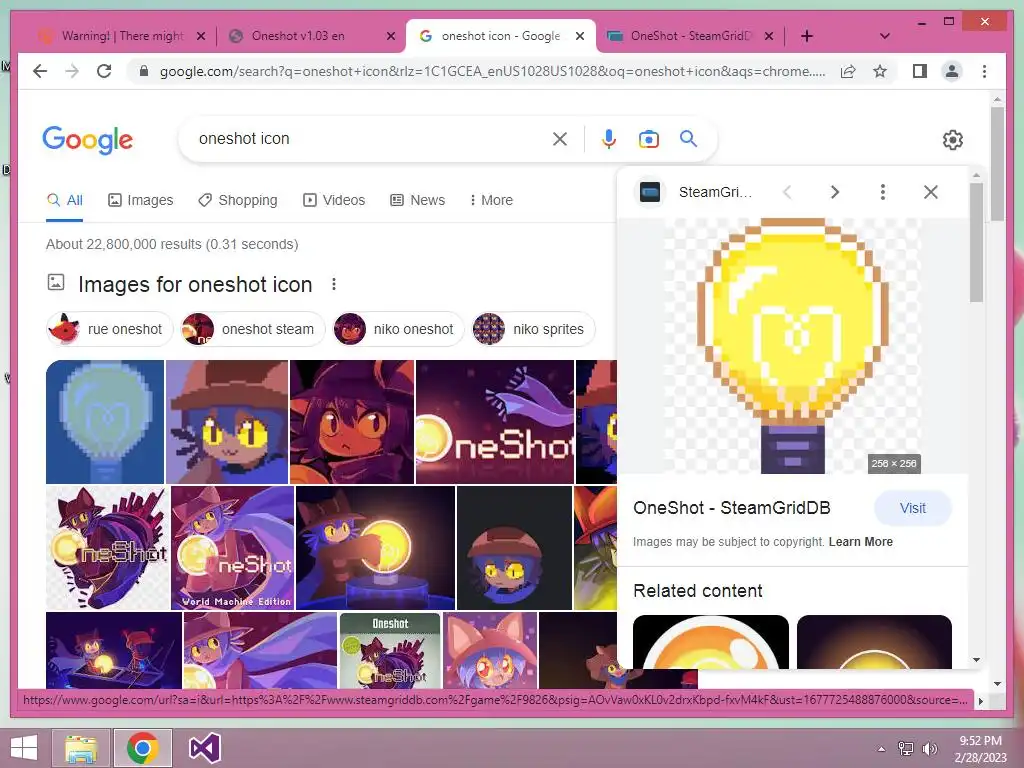The image size is (1024, 768).
Task: Select the 'niko oneshot' suggestion chip
Action: [x=398, y=329]
